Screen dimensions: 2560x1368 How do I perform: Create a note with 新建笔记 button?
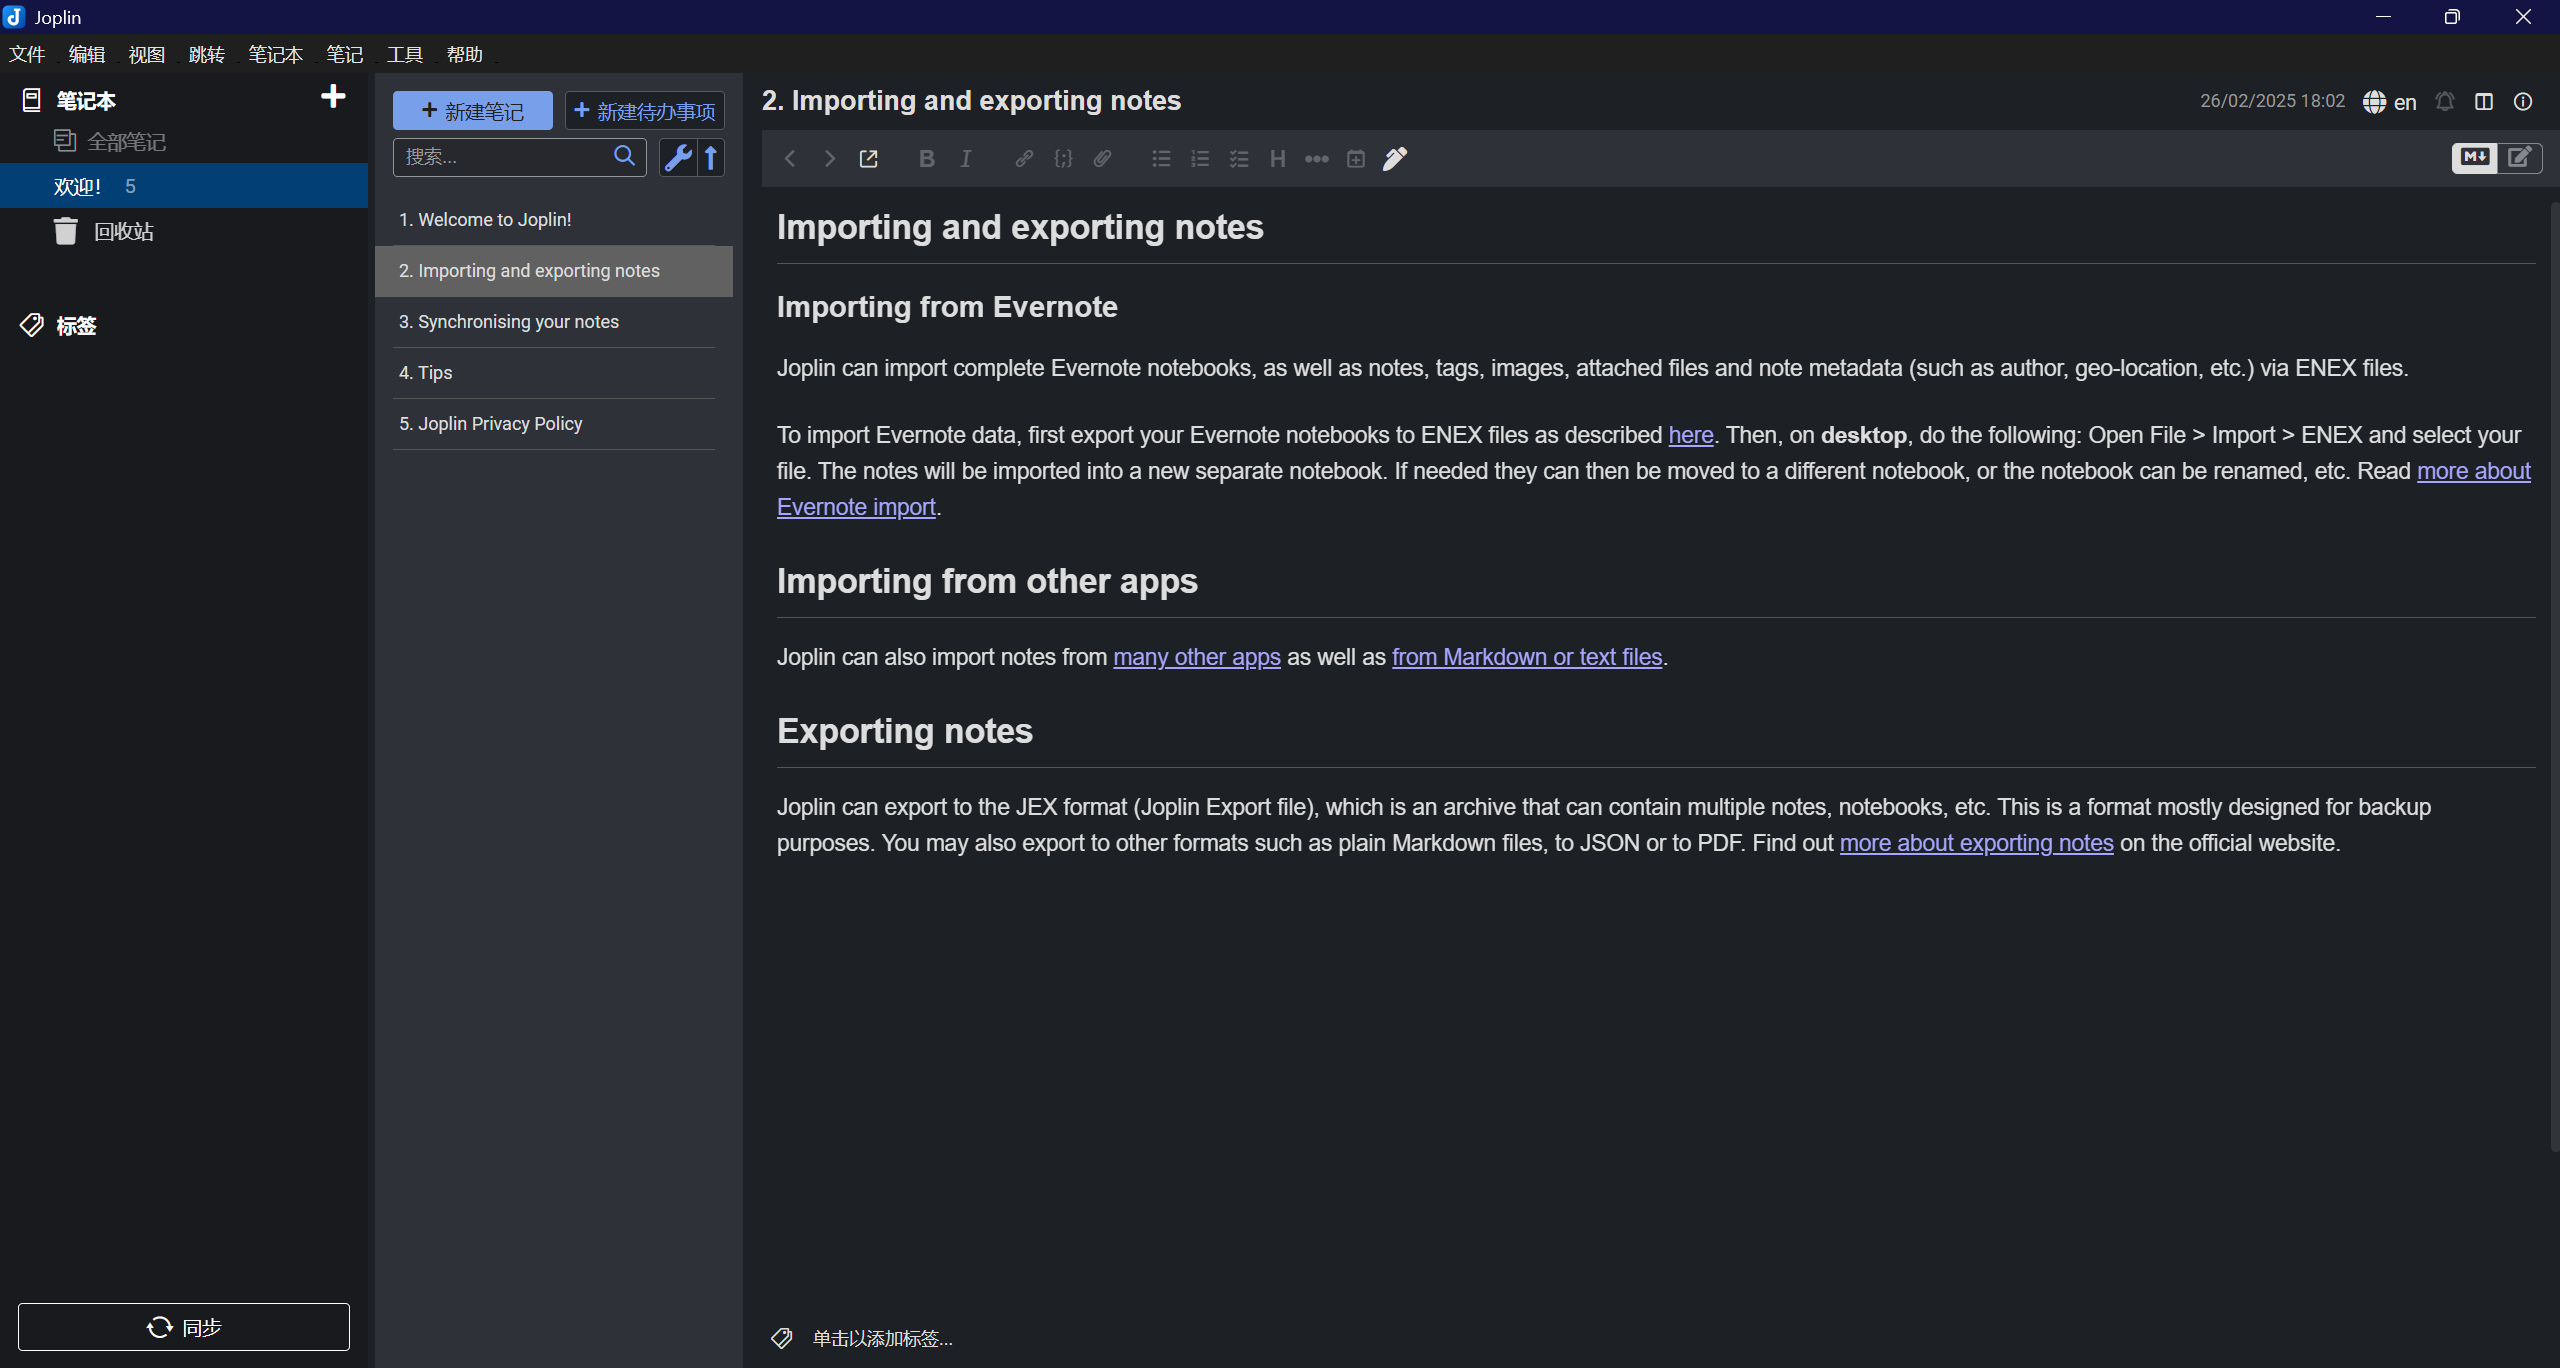point(472,110)
